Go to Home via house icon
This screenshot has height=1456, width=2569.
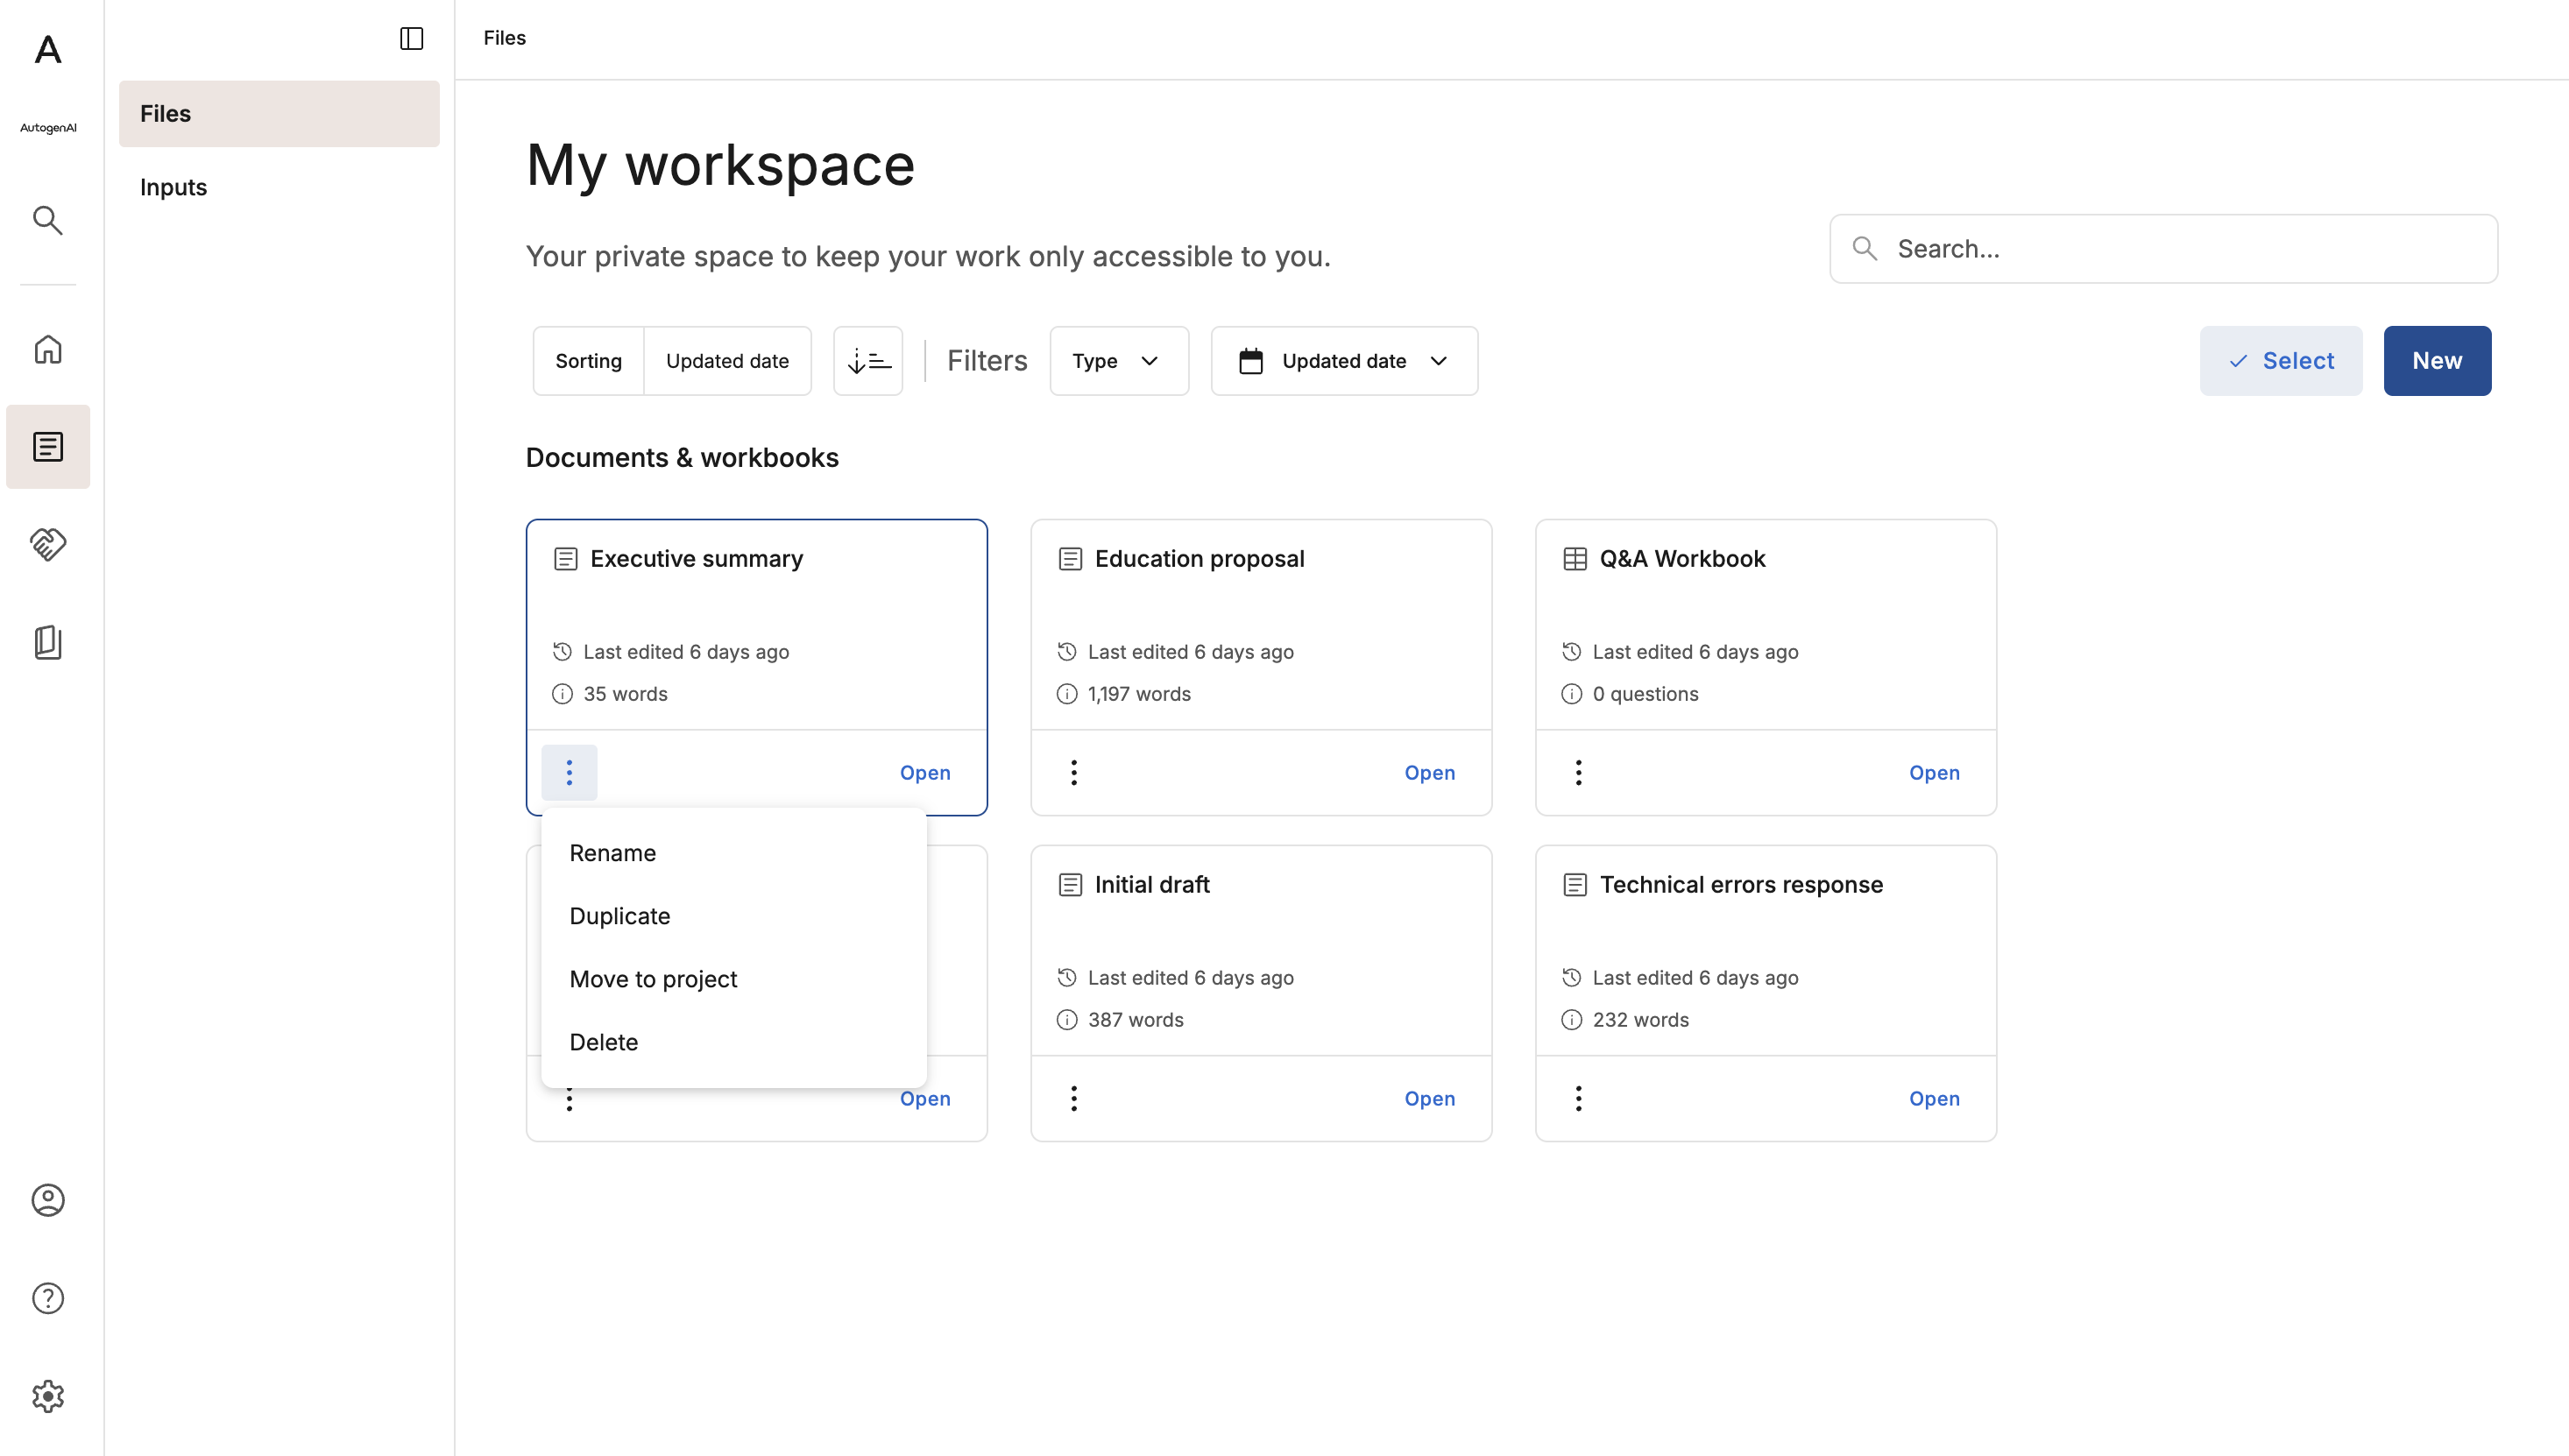tap(48, 349)
